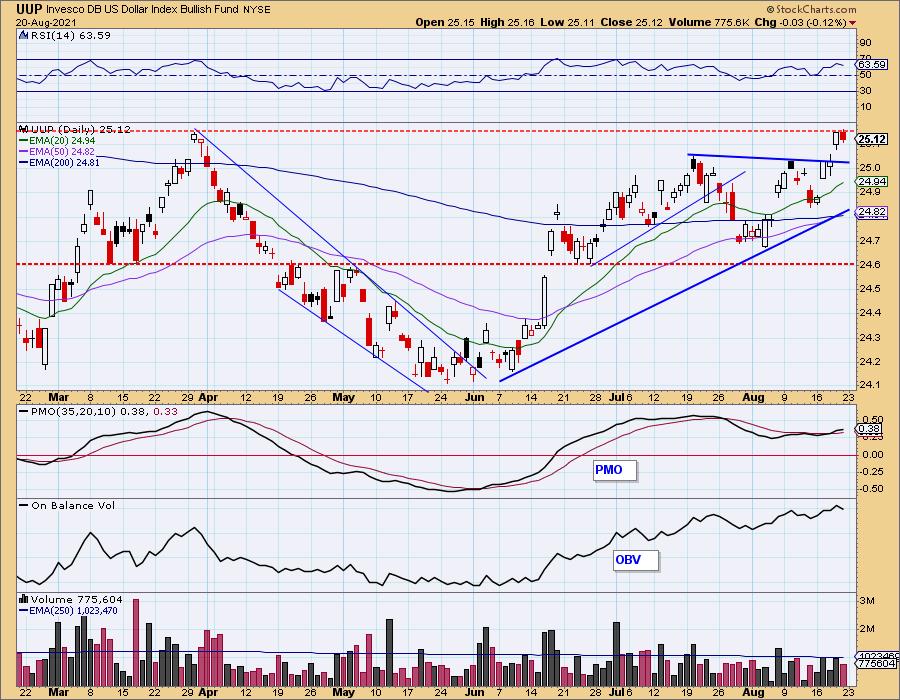Click the PMO(35,20,10) indicator label
Screen dimensions: 900x700
click(x=98, y=411)
